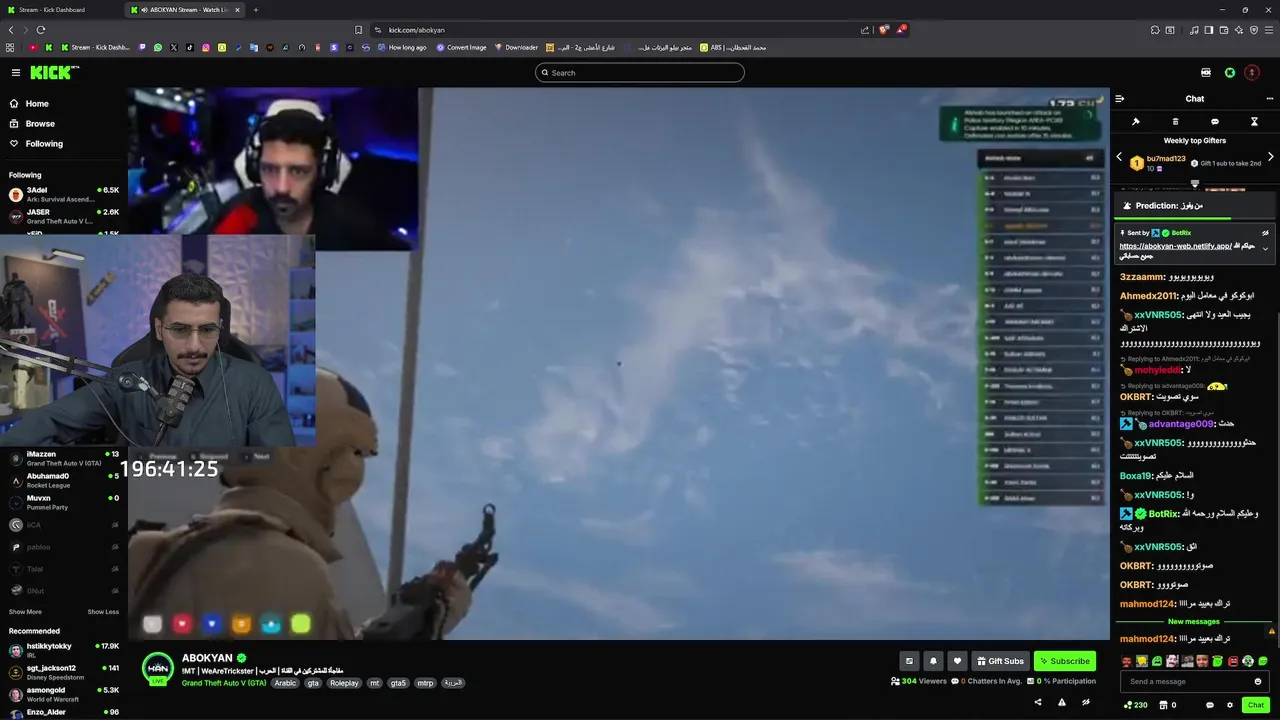Screen dimensions: 1280x720
Task: Click the chat bubble icon beside gear
Action: (1210, 705)
